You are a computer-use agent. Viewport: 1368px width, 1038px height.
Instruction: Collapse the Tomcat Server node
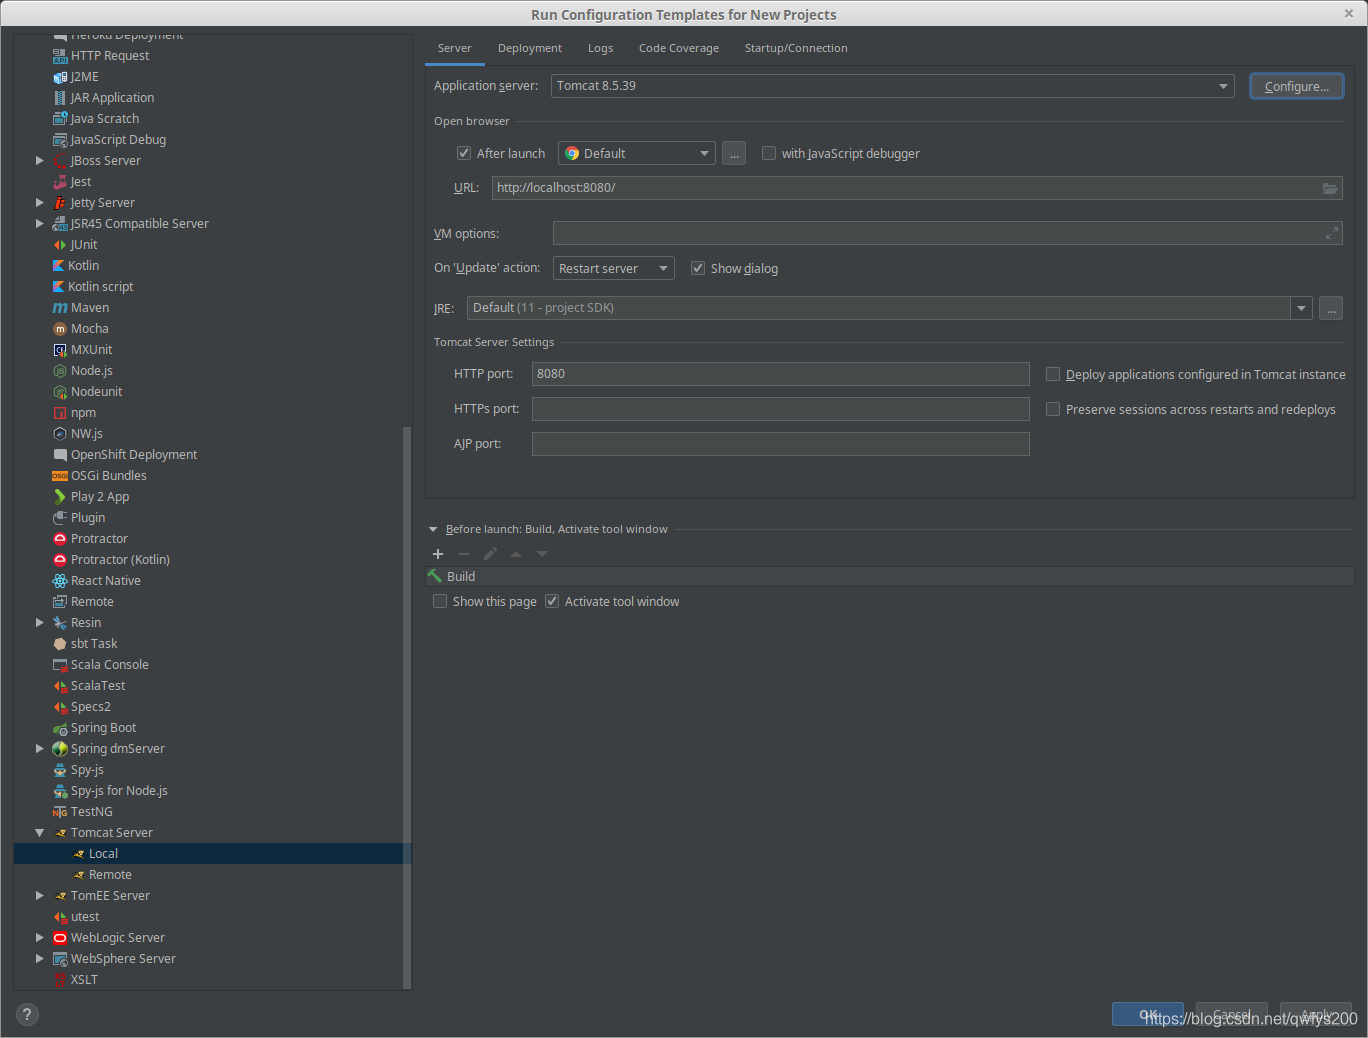(x=40, y=833)
